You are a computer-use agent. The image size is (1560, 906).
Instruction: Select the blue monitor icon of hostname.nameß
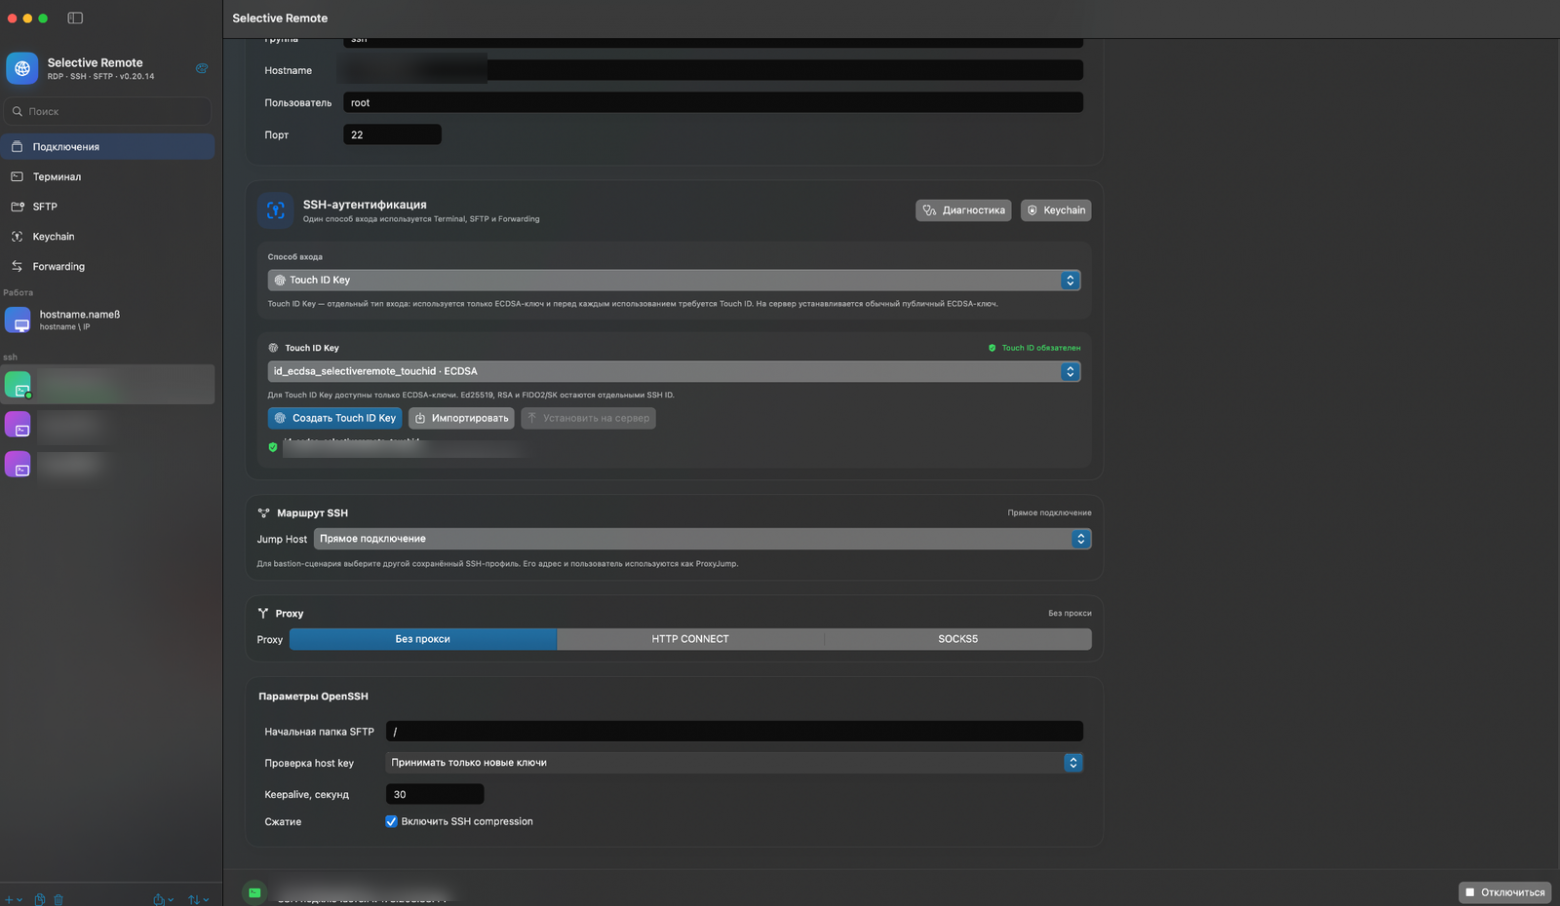point(18,320)
